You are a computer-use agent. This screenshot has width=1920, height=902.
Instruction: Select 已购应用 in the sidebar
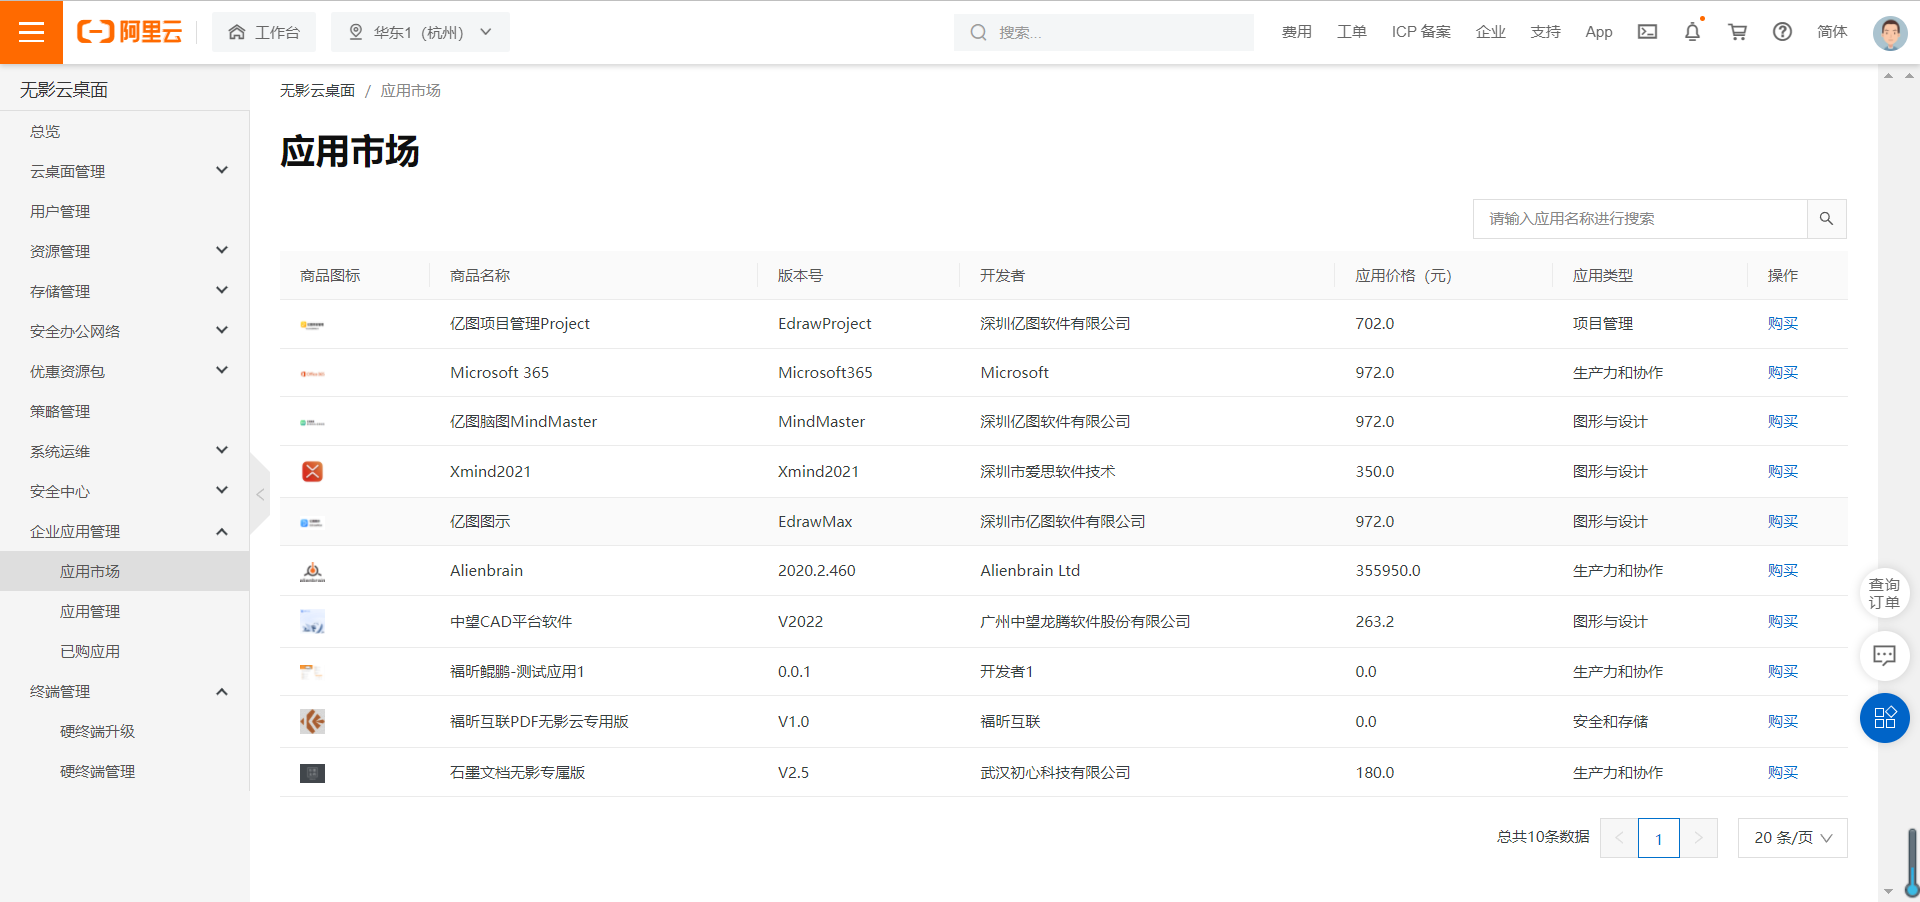[x=124, y=651]
